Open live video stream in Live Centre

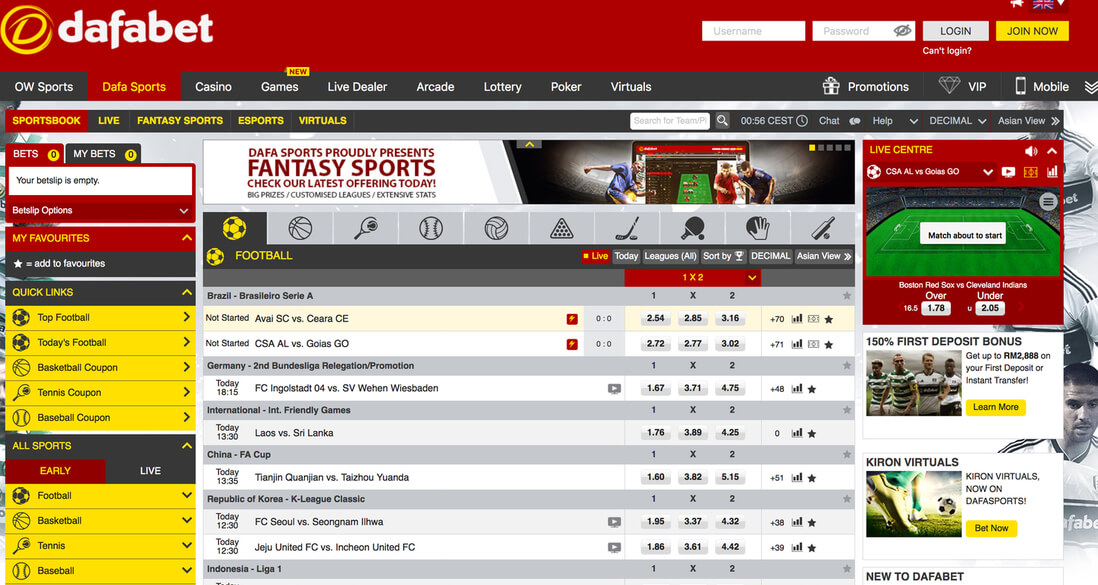(x=1008, y=172)
